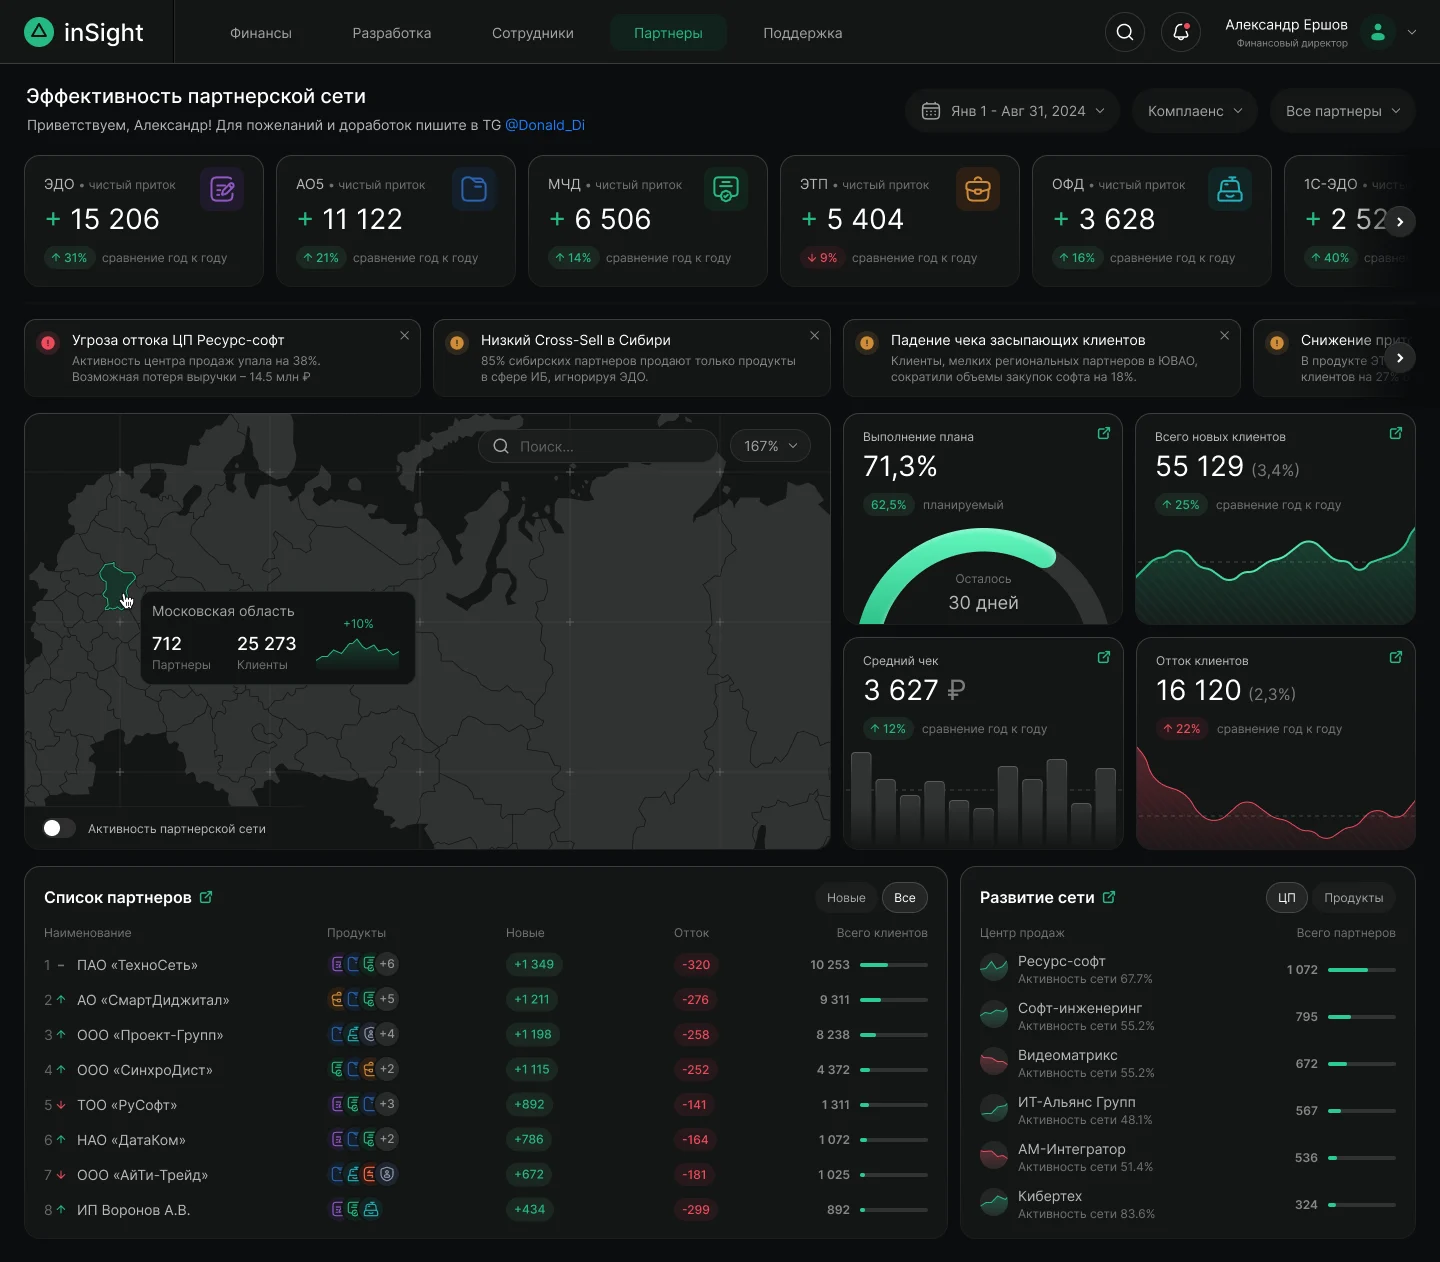1440x1262 pixels.
Task: Click the ЭДО card edit-document icon
Action: pos(222,189)
